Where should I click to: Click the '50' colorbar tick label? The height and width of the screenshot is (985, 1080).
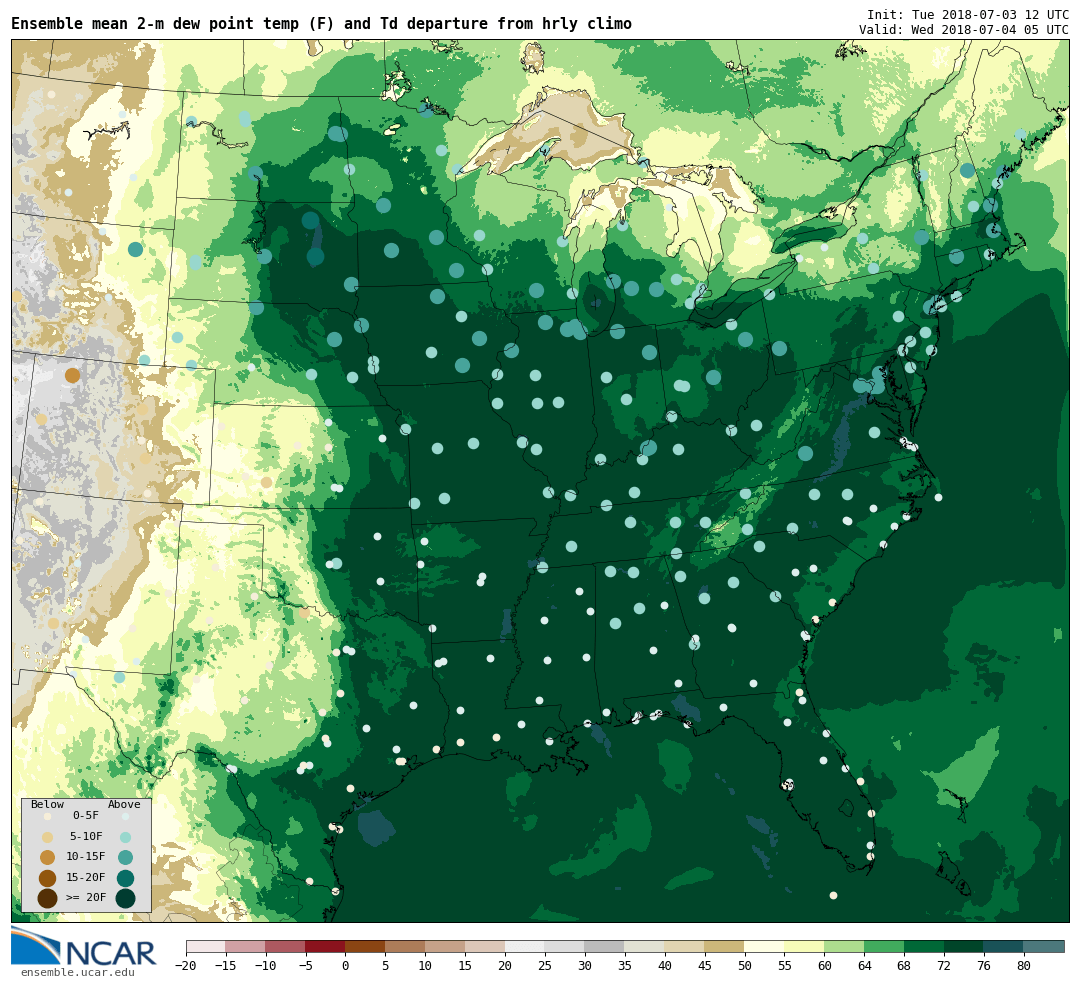745,965
